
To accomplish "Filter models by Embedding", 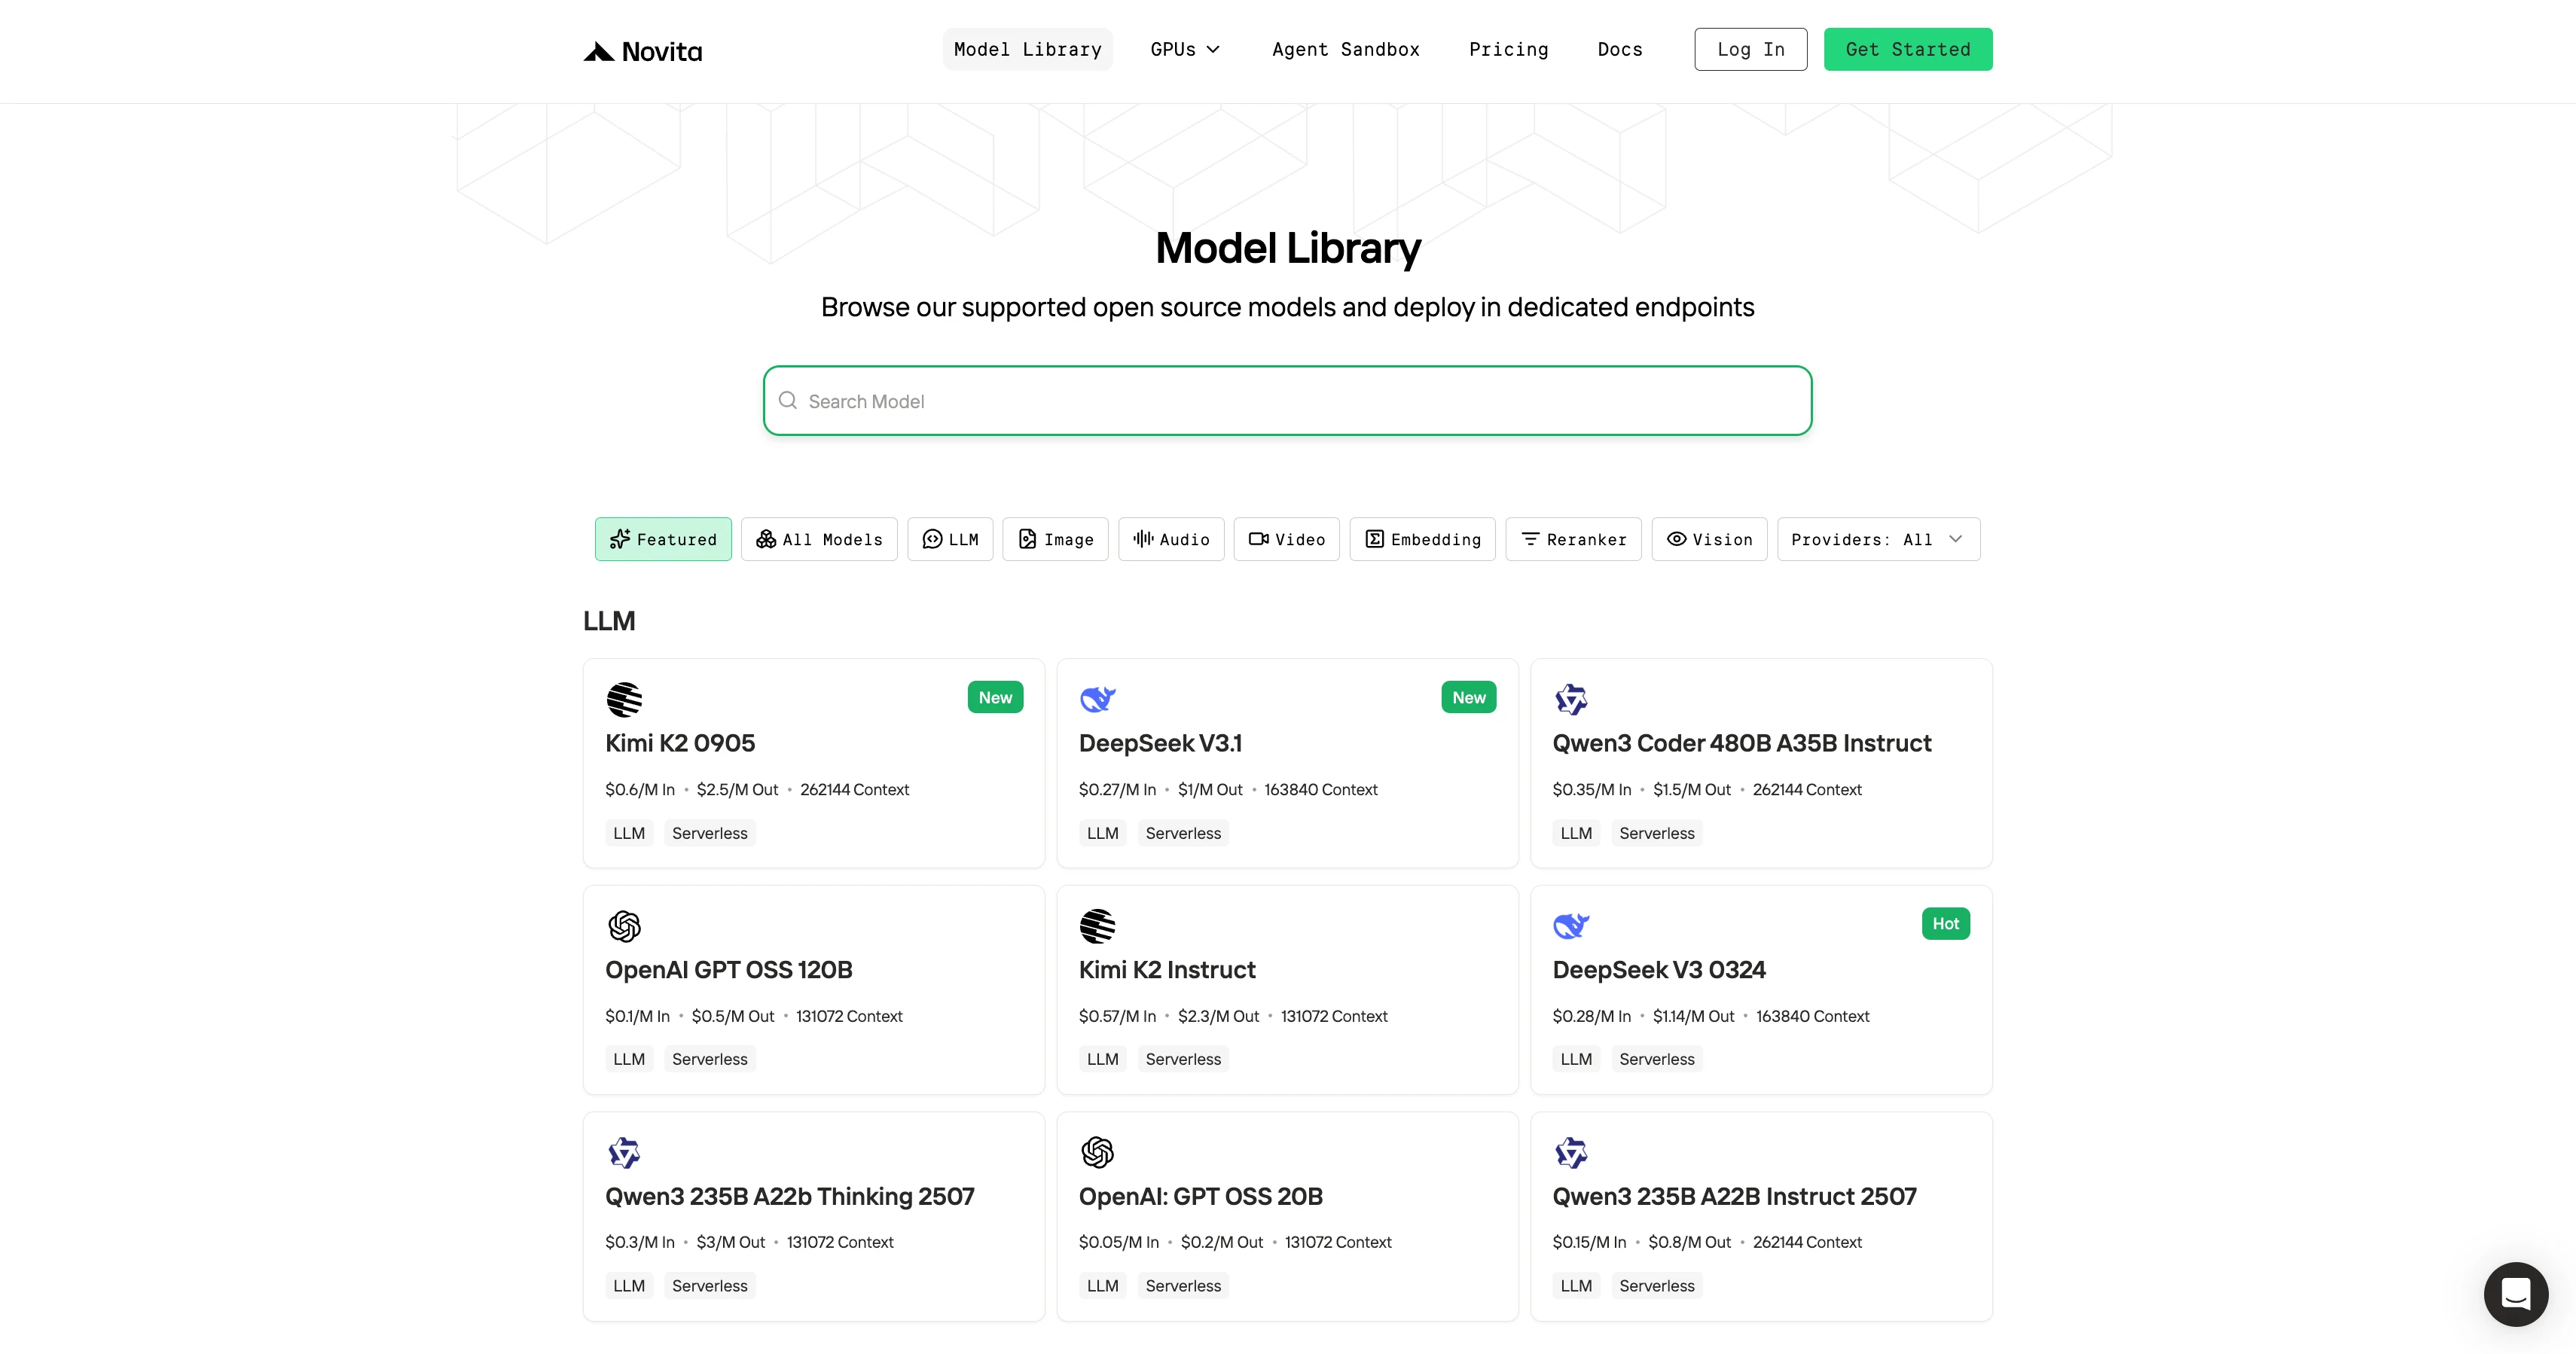I will (x=1423, y=539).
